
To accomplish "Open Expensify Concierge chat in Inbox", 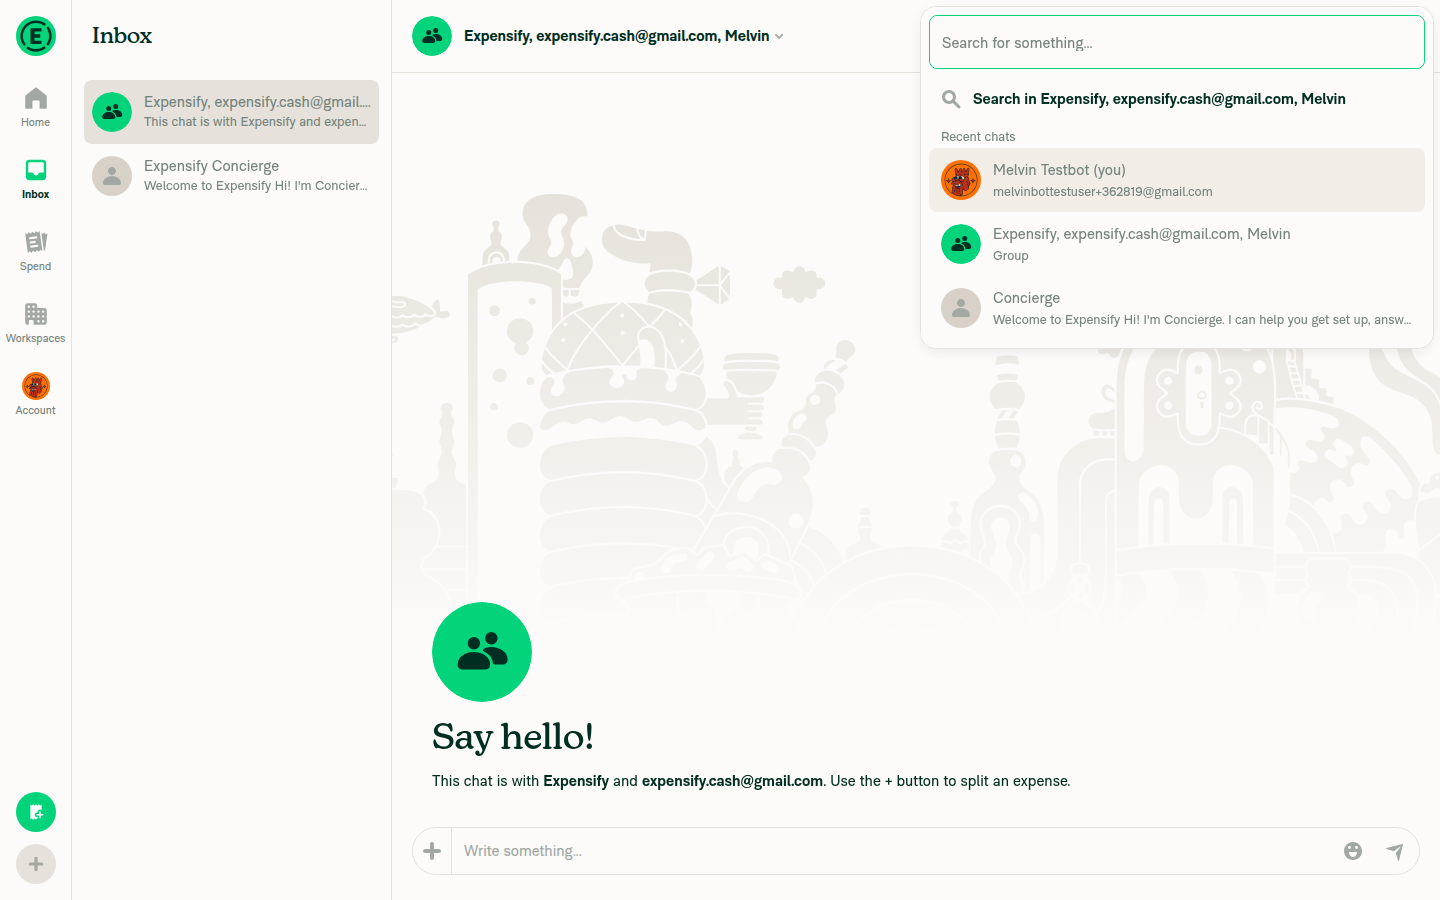I will pos(231,176).
